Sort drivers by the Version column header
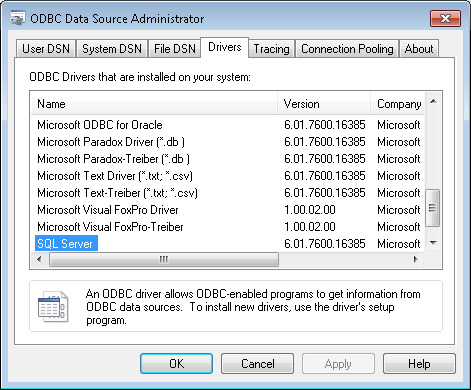471x390 pixels. tap(324, 104)
